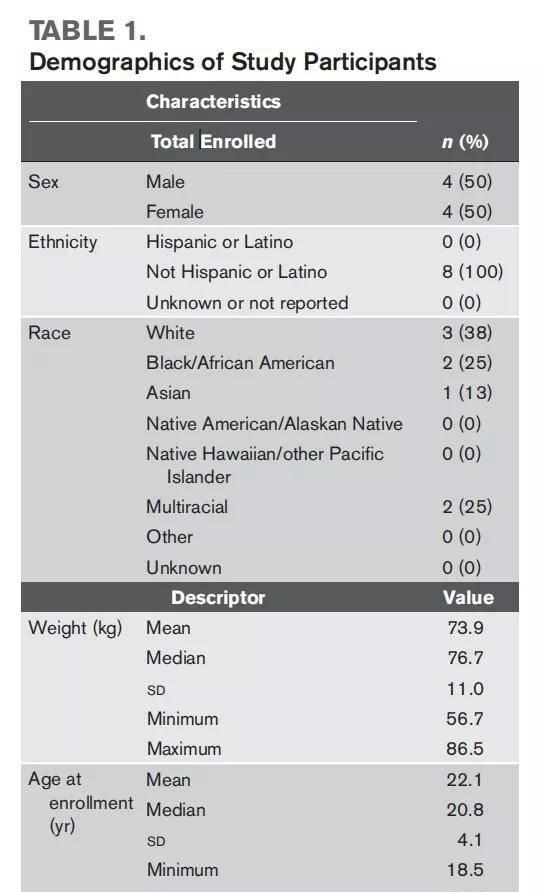Click the Asian value 1 (13)
Image resolution: width=540 pixels, height=892 pixels.
467,393
